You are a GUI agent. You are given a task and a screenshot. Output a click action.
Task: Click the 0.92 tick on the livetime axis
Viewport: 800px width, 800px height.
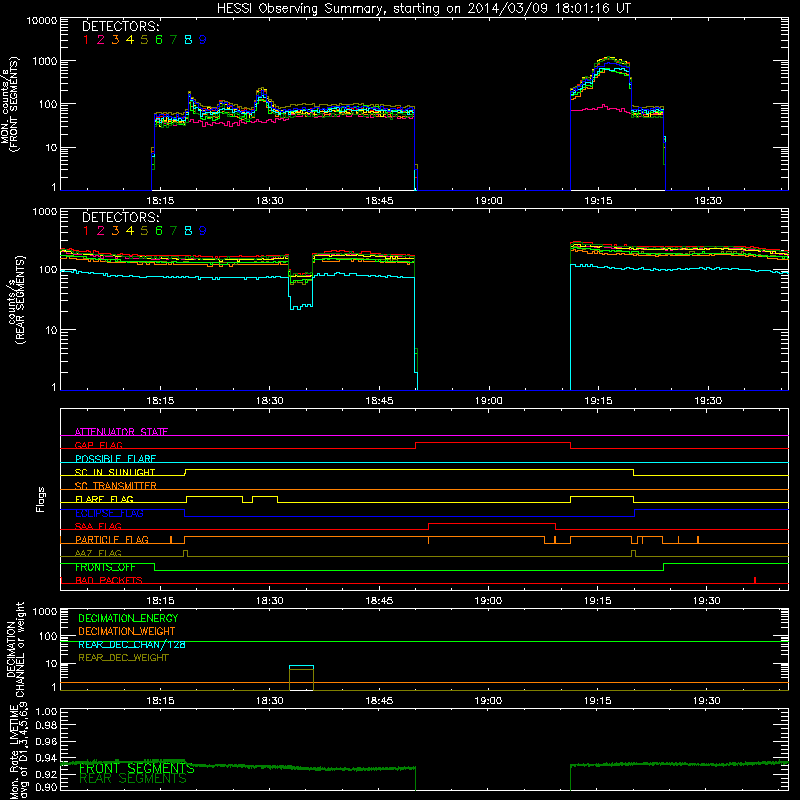(46, 773)
